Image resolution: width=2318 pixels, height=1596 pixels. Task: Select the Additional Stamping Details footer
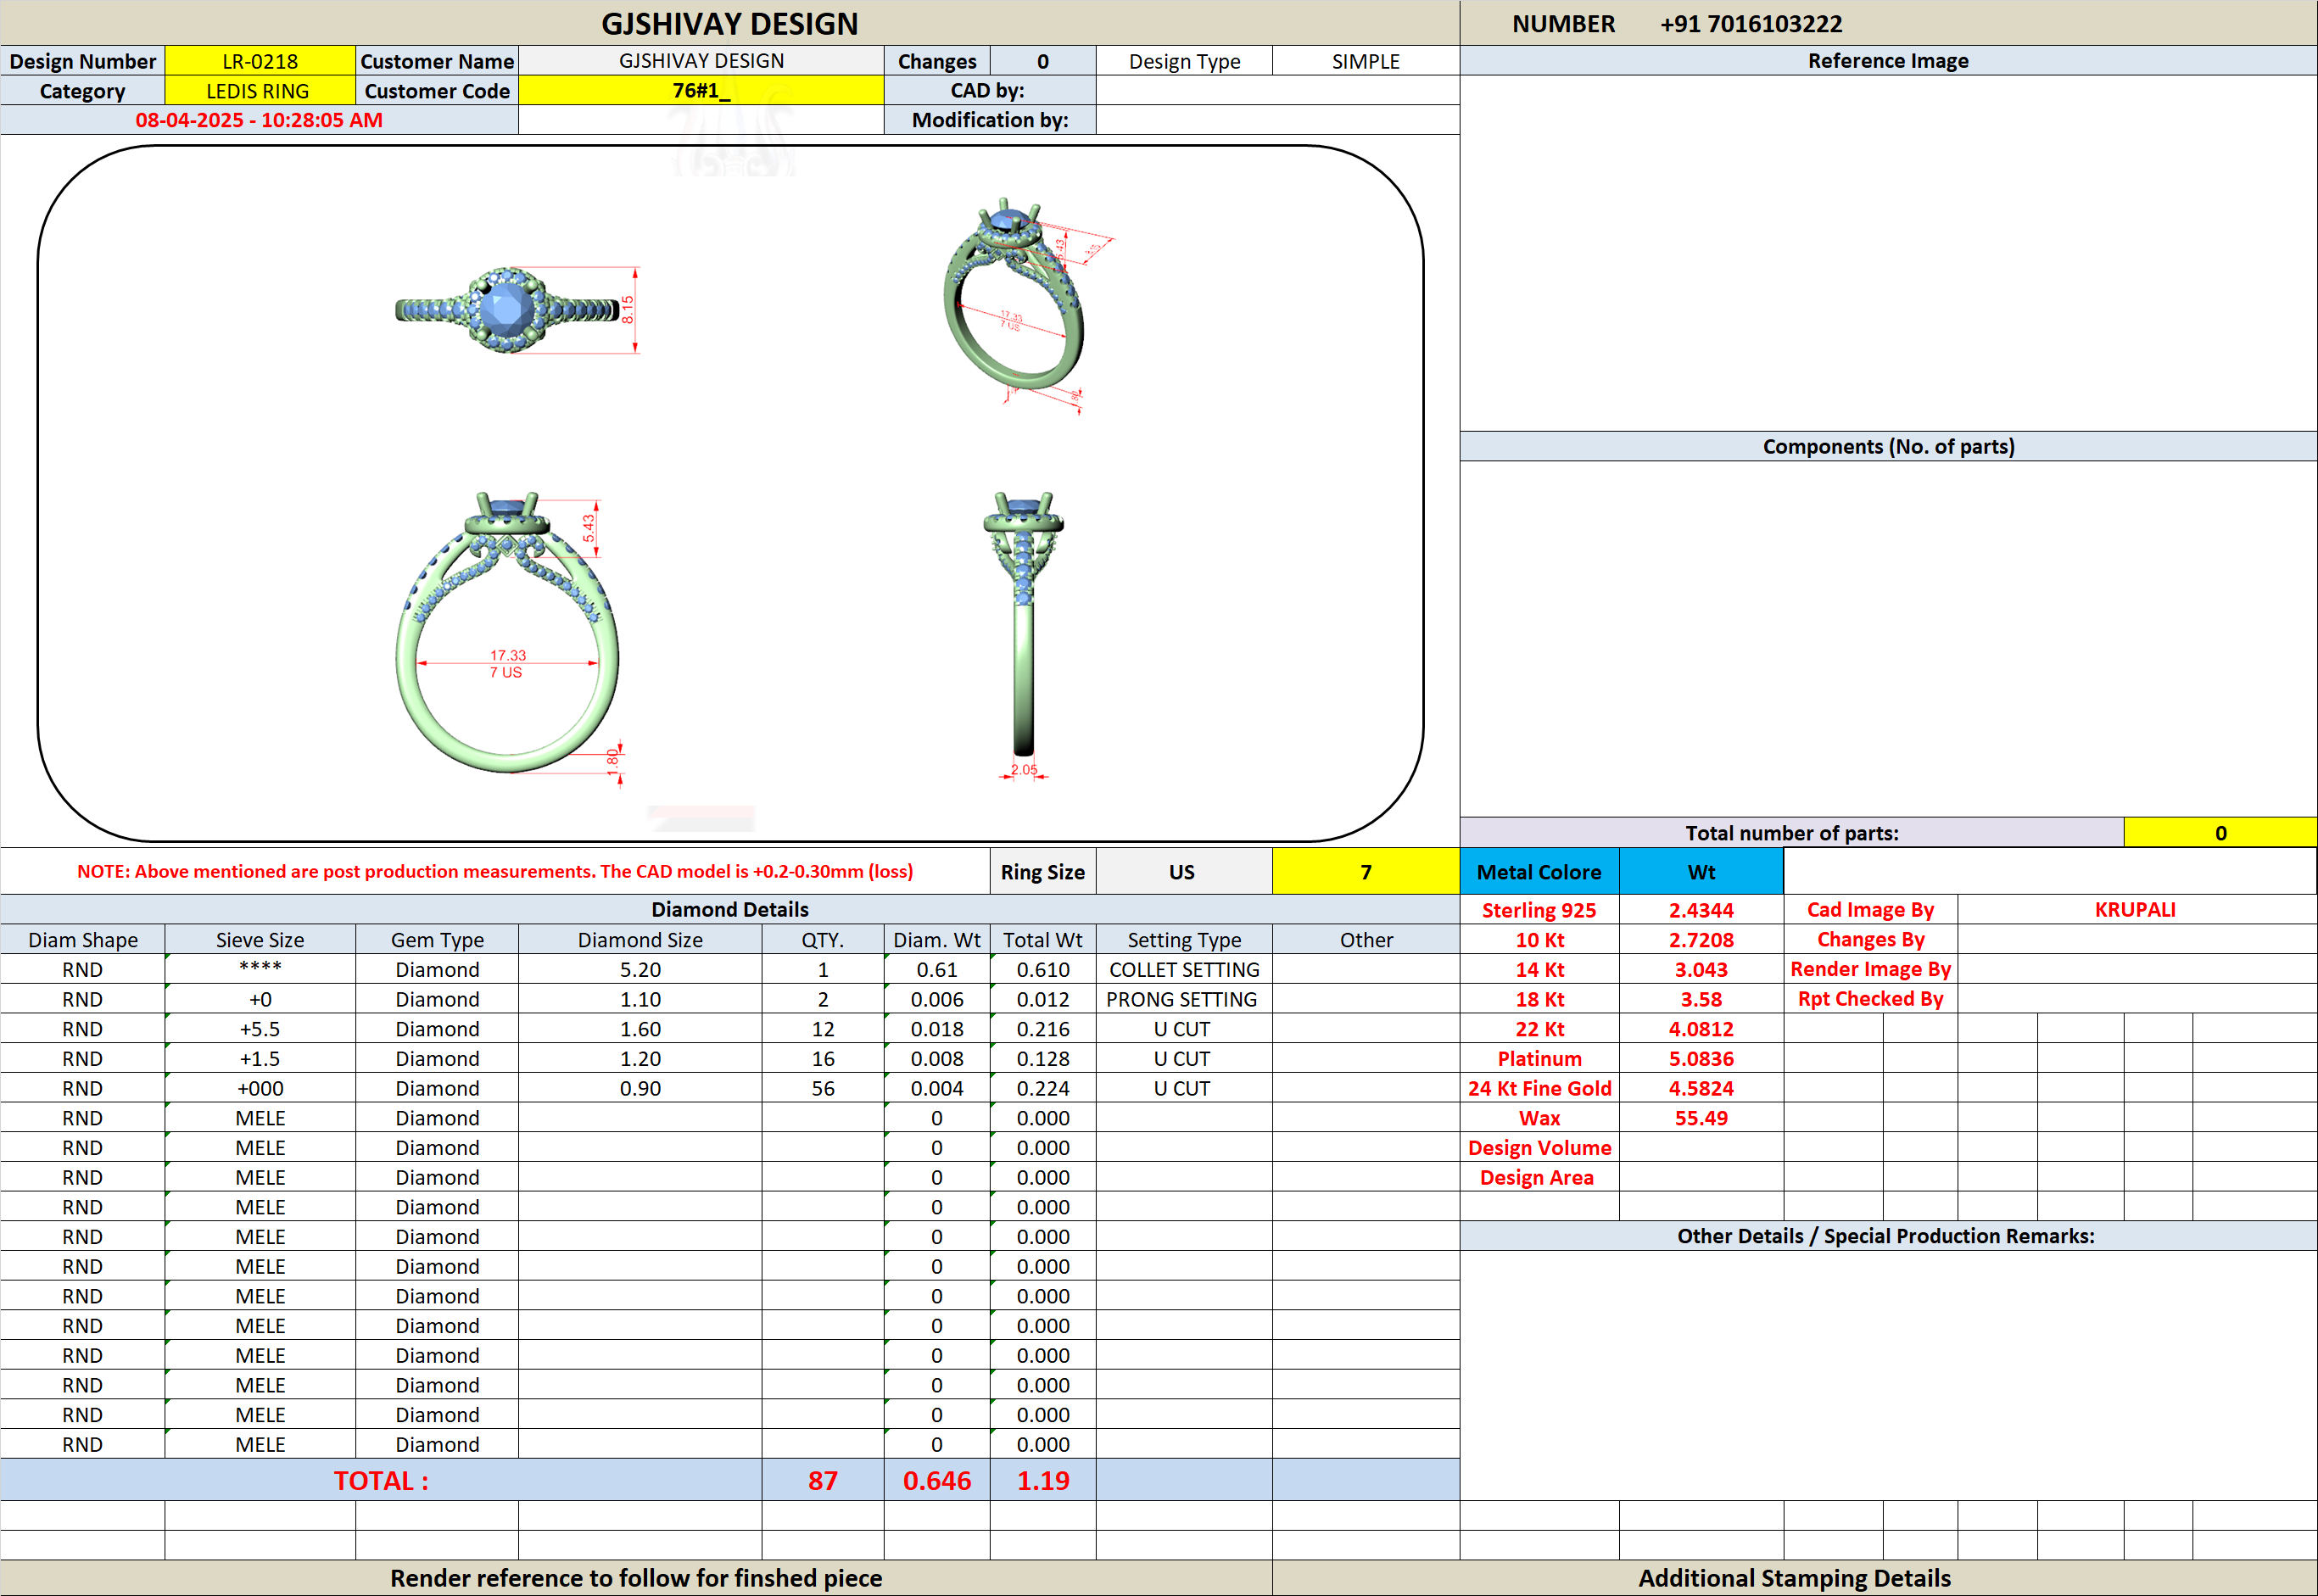(x=1794, y=1578)
